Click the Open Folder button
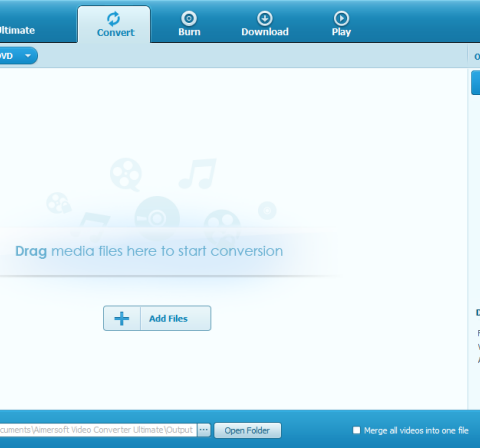This screenshot has width=480, height=448. (247, 430)
